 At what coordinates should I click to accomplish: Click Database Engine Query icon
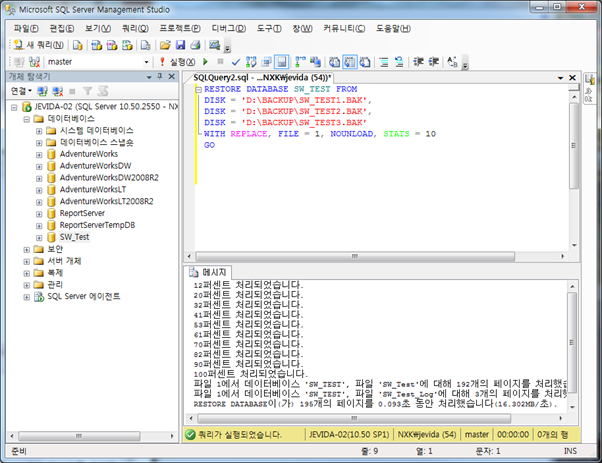(x=77, y=45)
